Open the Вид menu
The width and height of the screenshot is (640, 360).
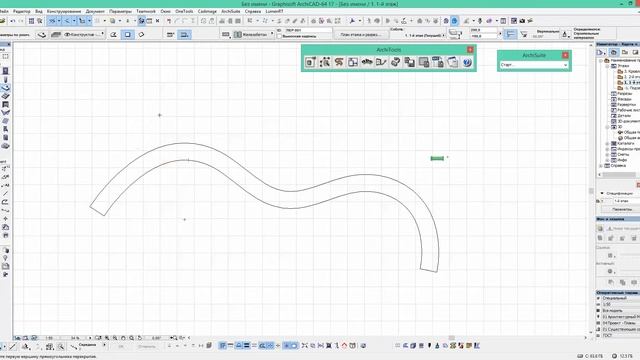[39, 11]
